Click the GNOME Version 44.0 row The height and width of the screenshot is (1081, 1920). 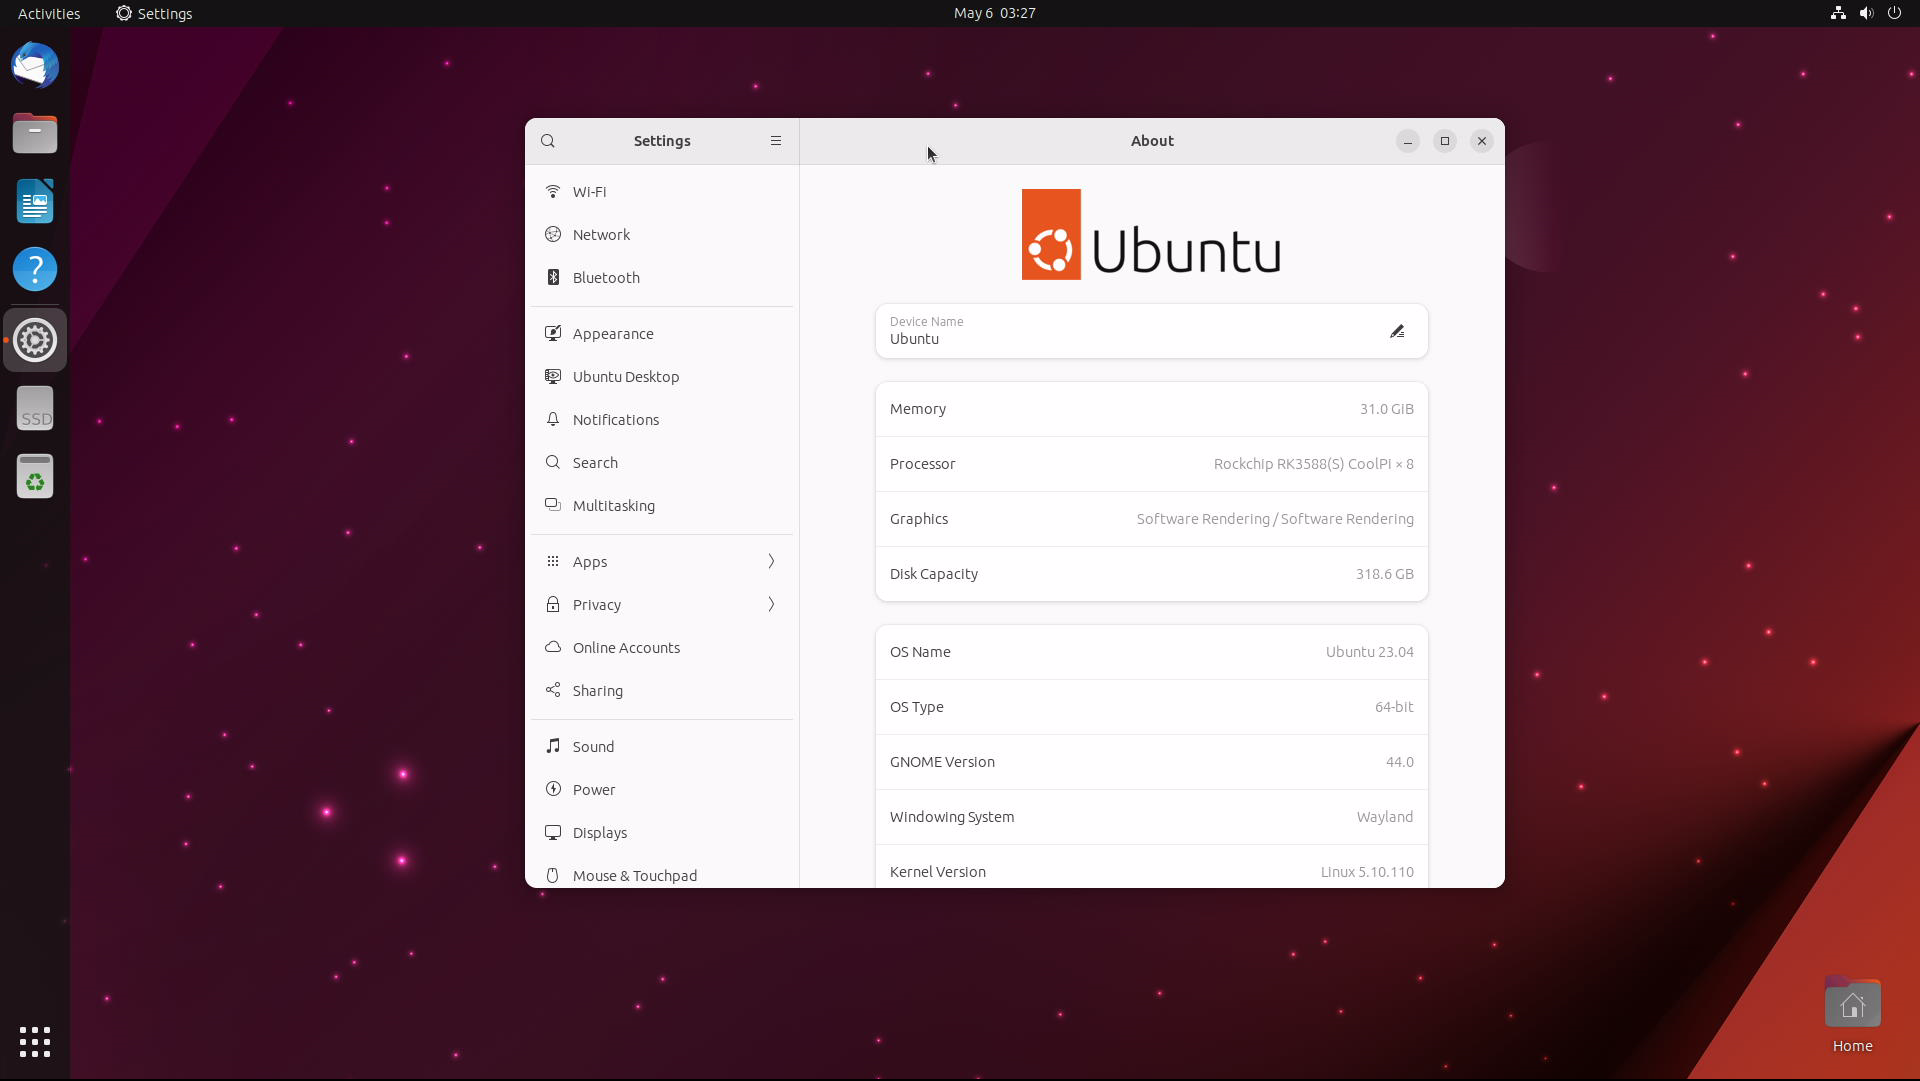click(1152, 762)
